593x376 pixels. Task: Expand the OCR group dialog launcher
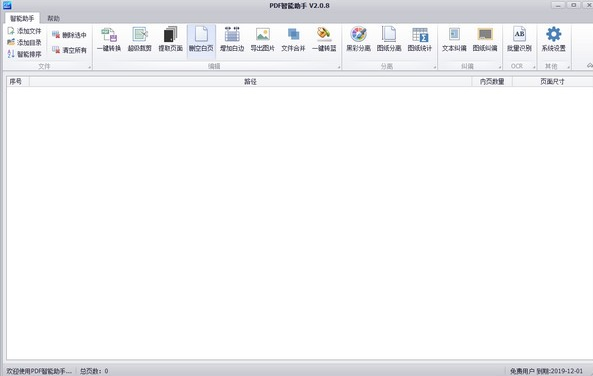pos(534,67)
